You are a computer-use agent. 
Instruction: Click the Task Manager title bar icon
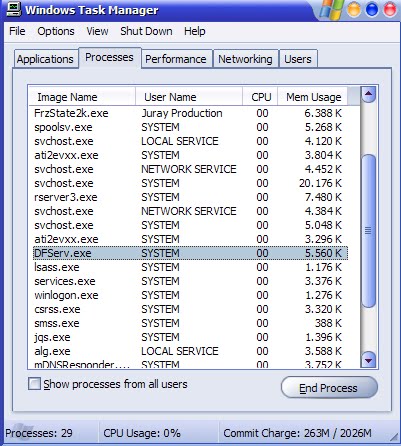13,9
